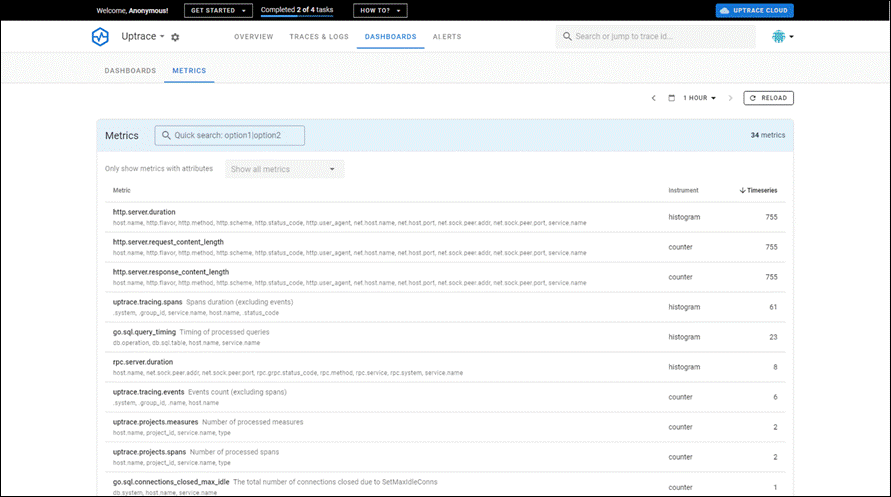Click magnifier icon in Quick search box

[x=166, y=135]
